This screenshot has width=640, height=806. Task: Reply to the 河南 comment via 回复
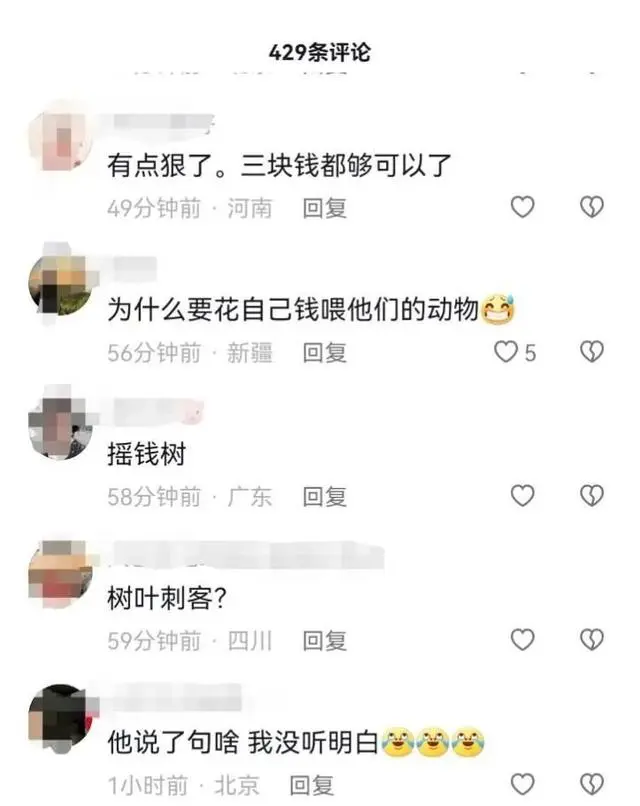click(324, 208)
